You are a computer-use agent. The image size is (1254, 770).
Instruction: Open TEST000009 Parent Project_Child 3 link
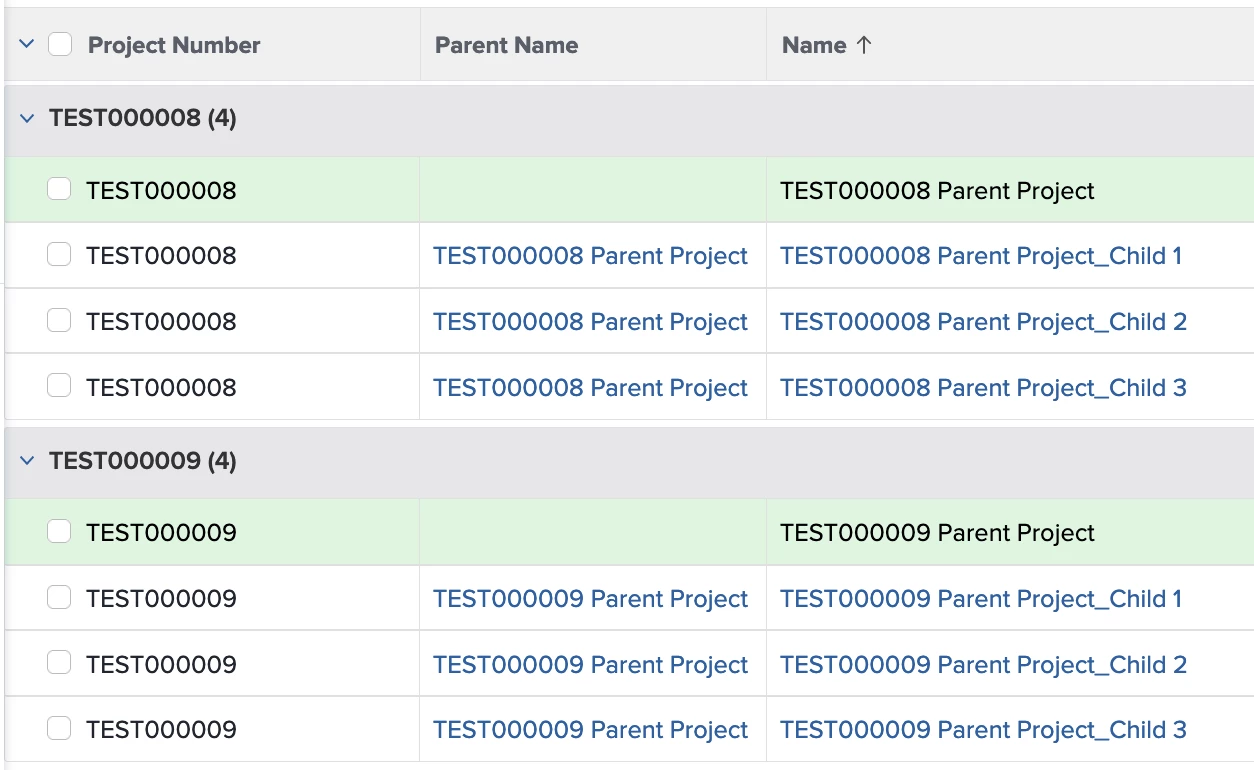[x=983, y=730]
